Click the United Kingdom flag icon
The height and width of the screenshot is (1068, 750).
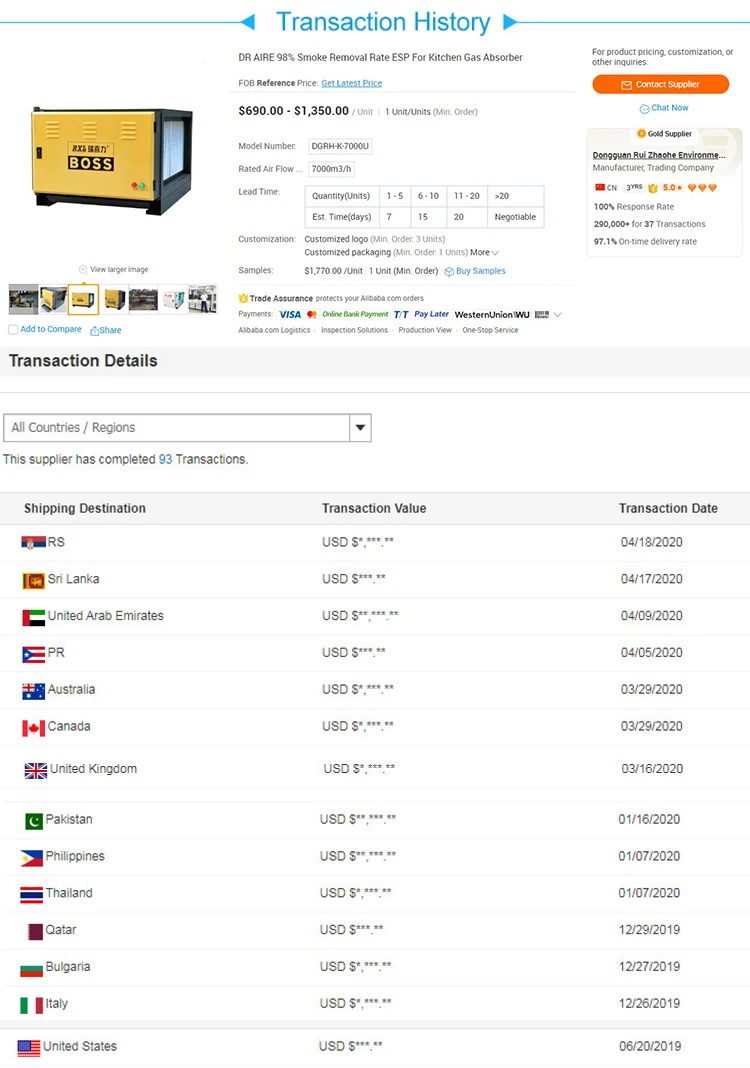point(36,770)
